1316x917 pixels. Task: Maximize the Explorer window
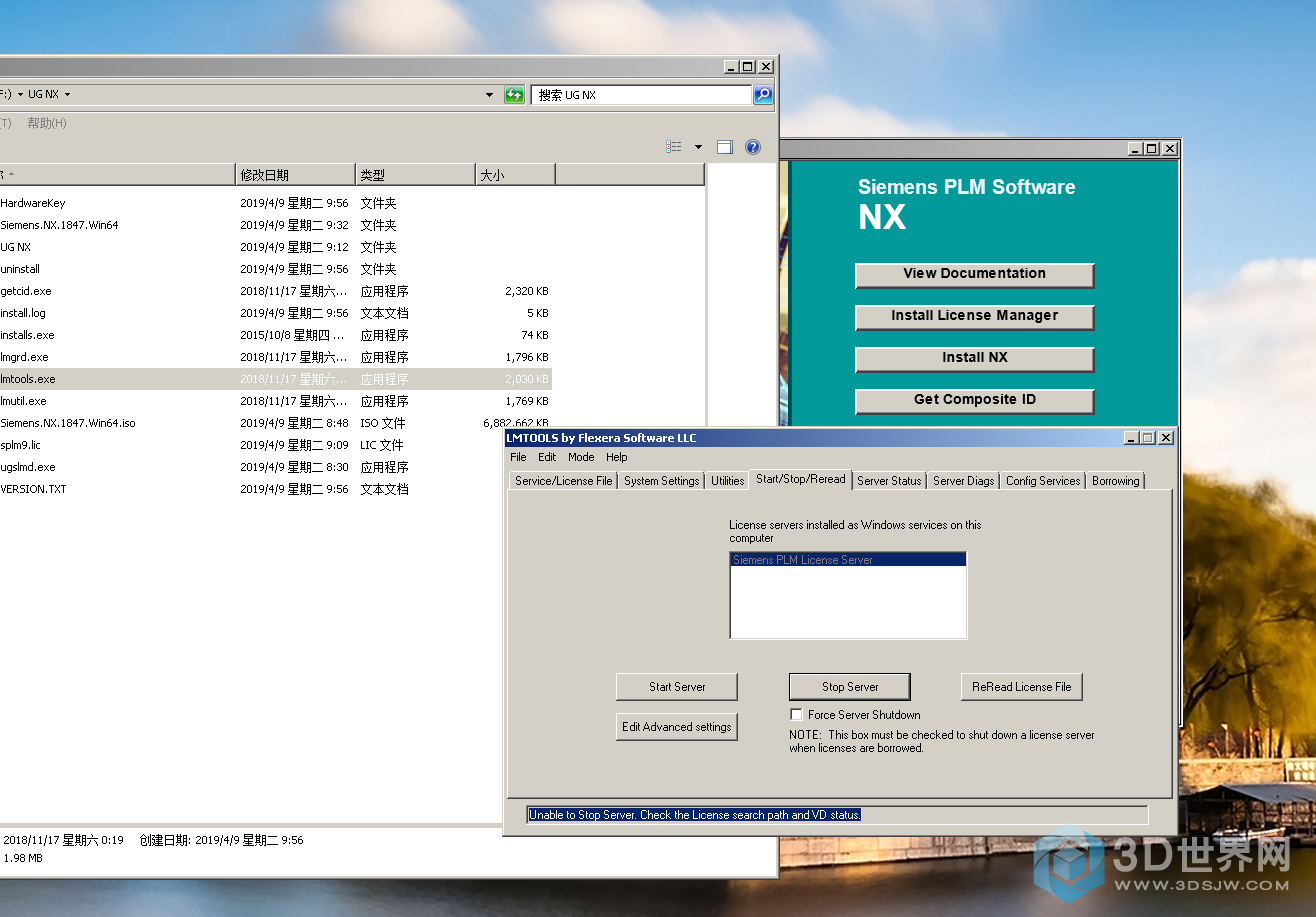coord(748,67)
